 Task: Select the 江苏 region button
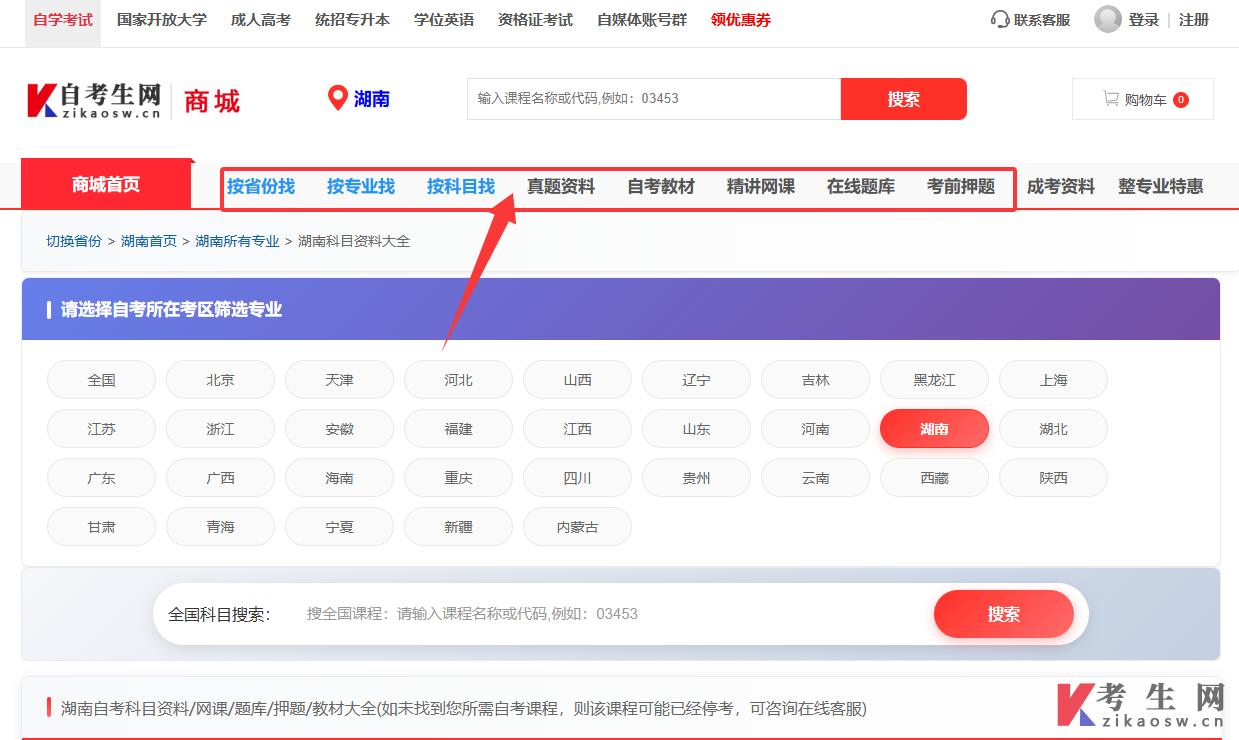(x=101, y=429)
